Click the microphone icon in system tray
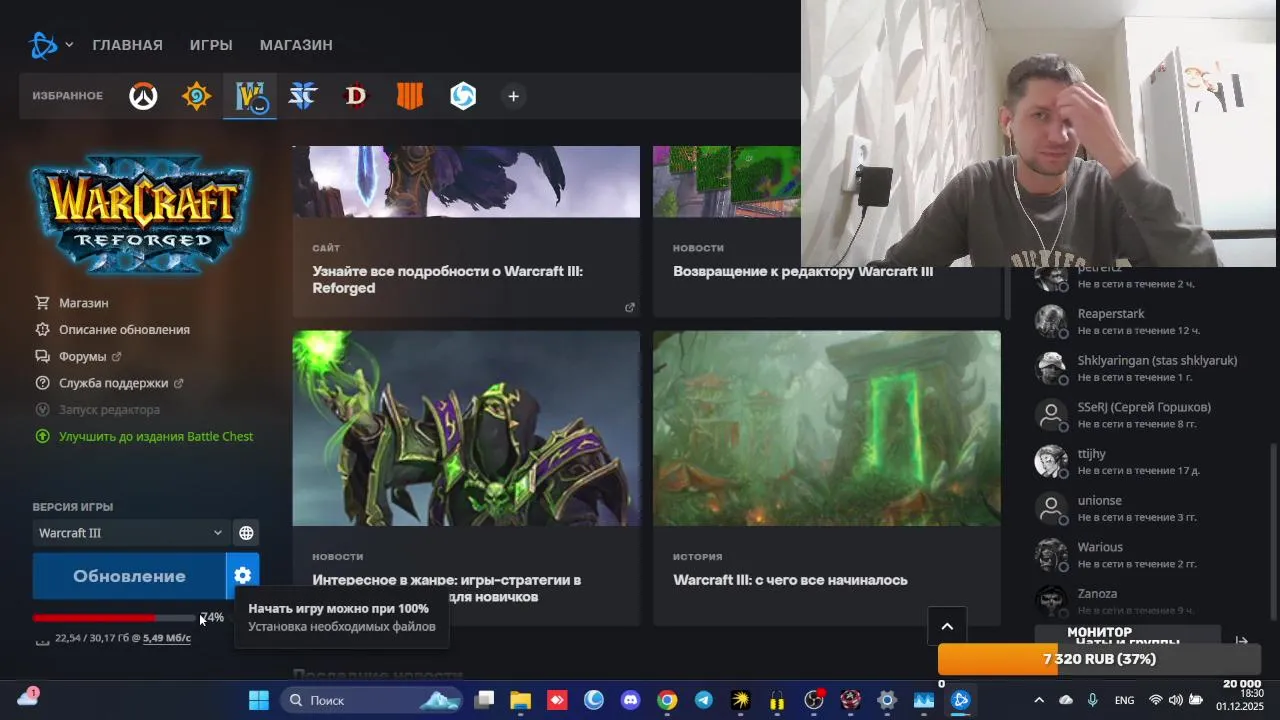The width and height of the screenshot is (1280, 720). (1092, 700)
